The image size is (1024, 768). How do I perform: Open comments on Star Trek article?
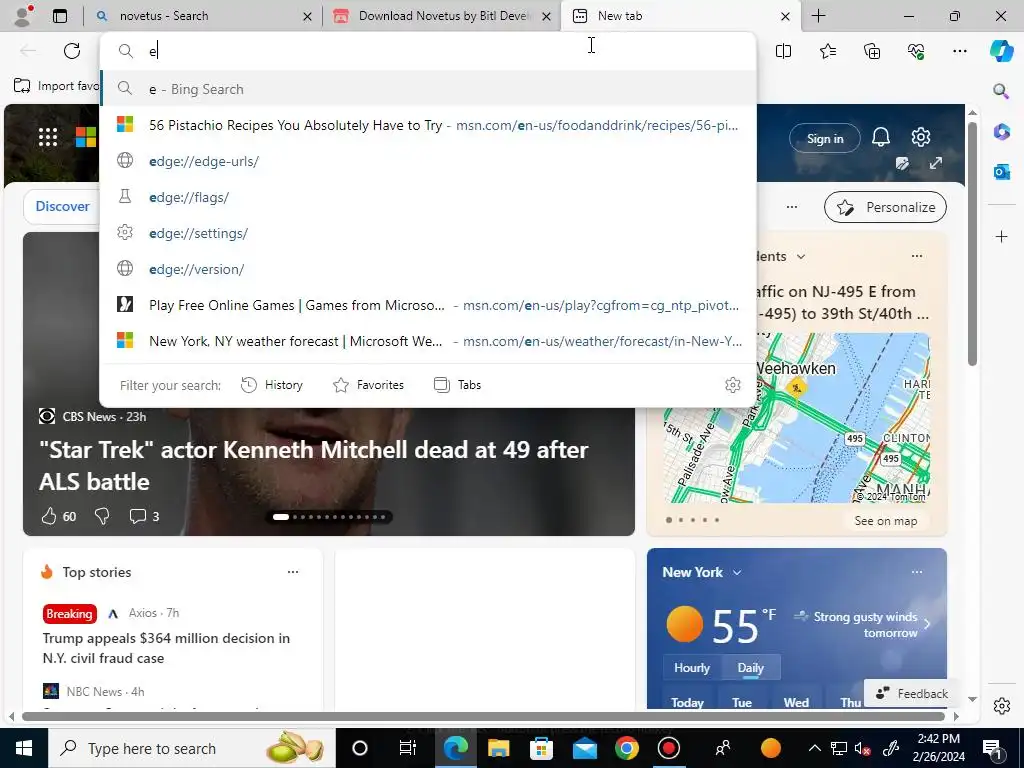tap(144, 517)
